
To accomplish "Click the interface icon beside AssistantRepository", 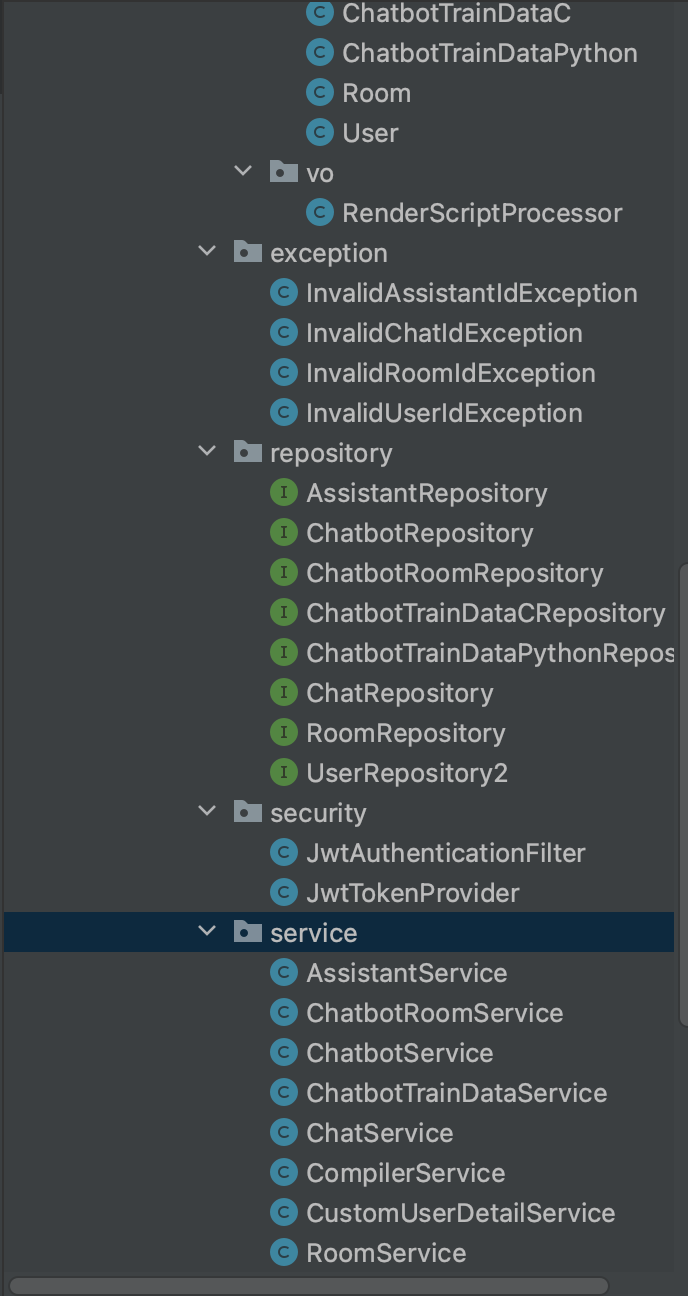I will 284,493.
